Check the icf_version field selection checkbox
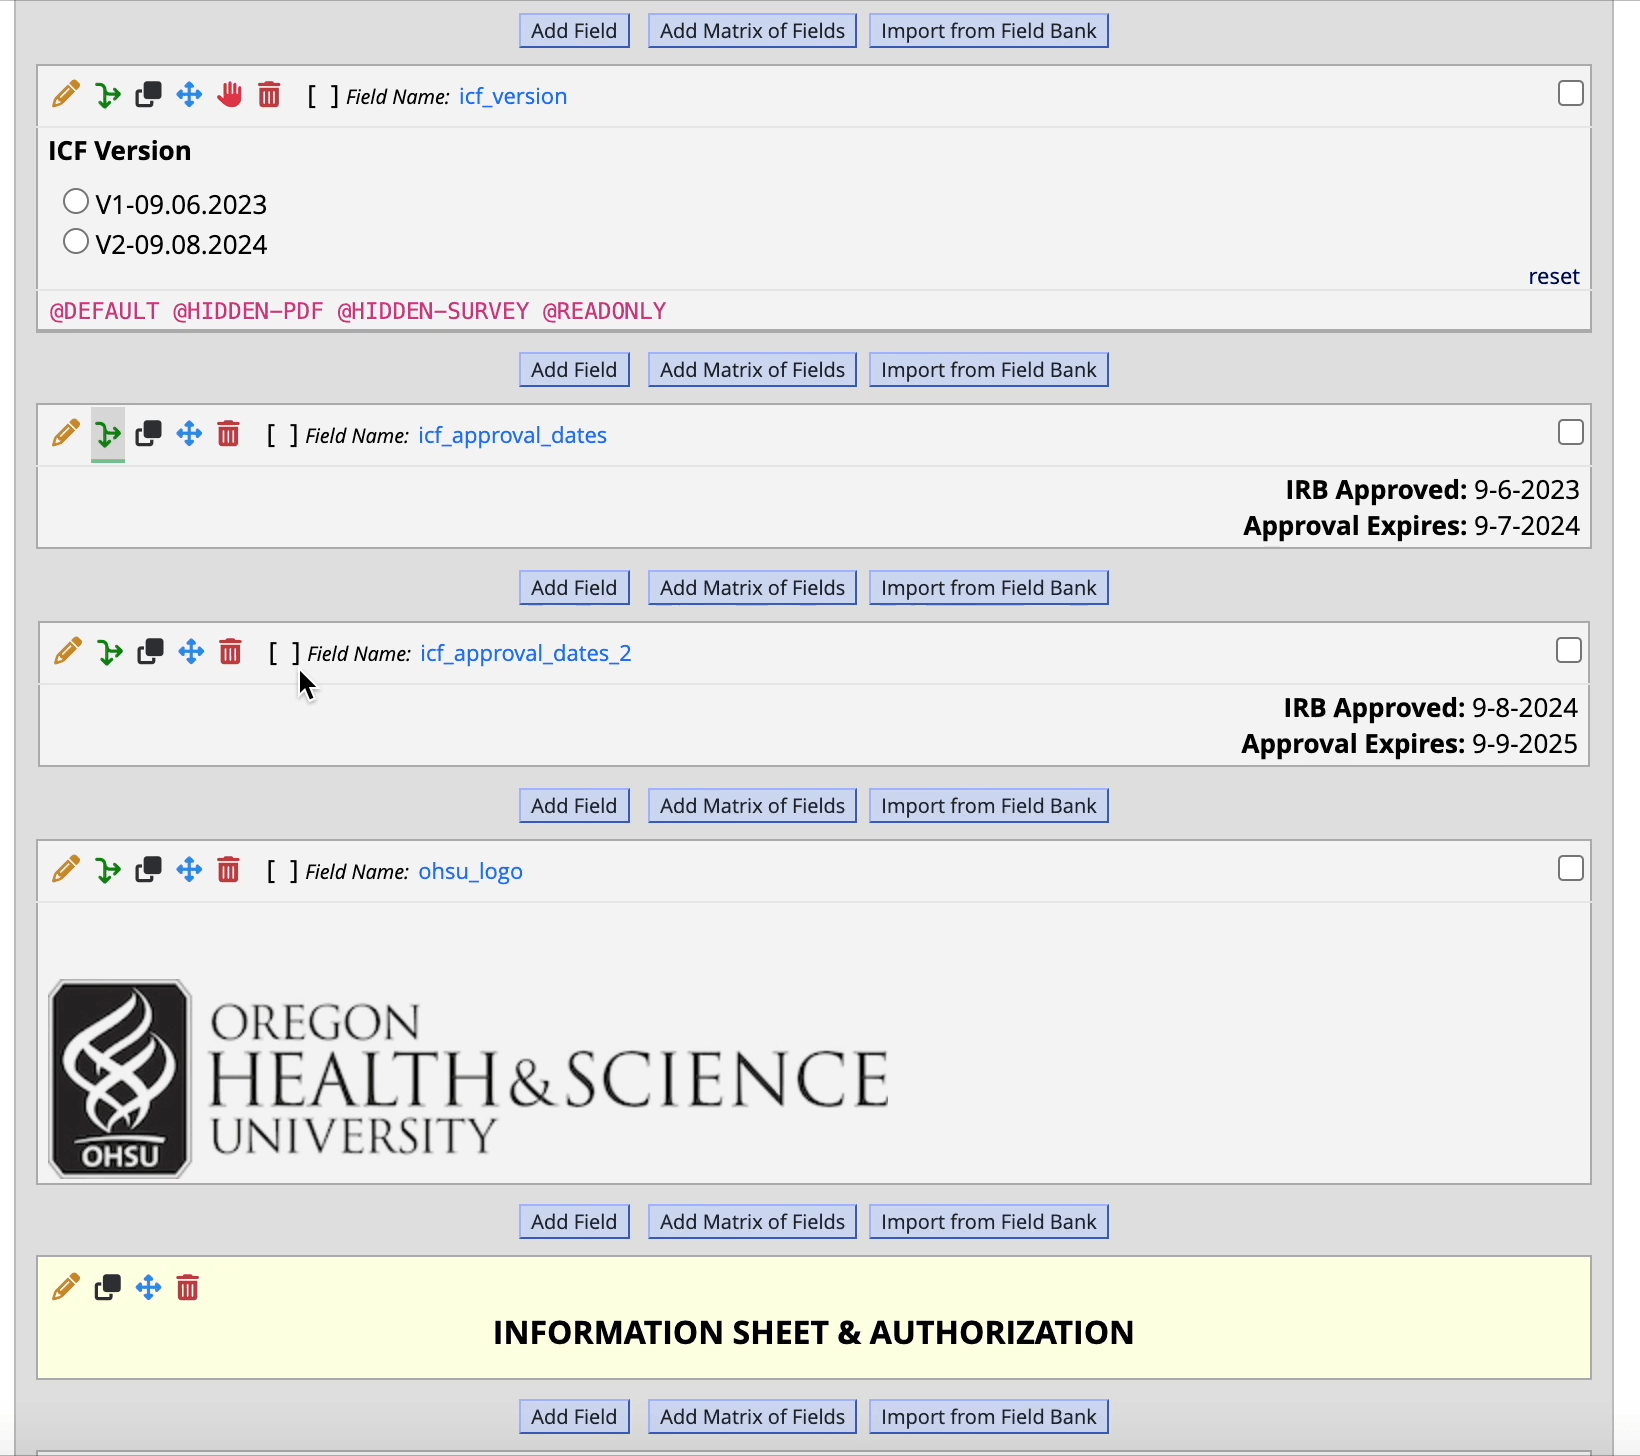The width and height of the screenshot is (1640, 1456). 1571,94
